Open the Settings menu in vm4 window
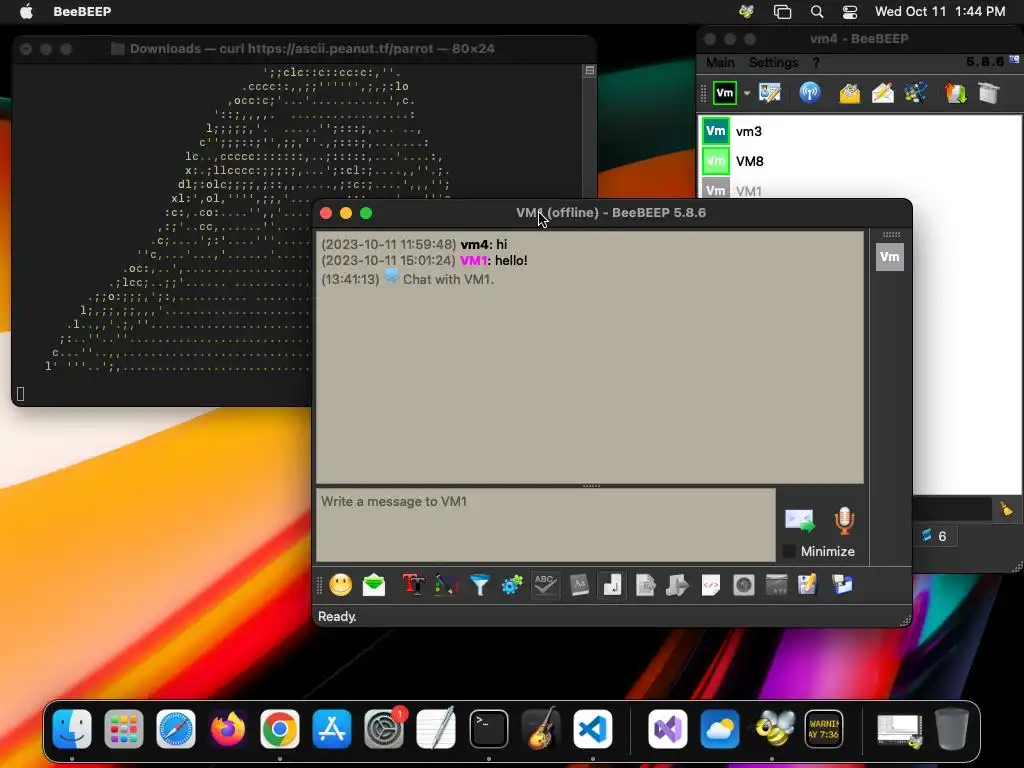Viewport: 1024px width, 768px height. [x=773, y=62]
